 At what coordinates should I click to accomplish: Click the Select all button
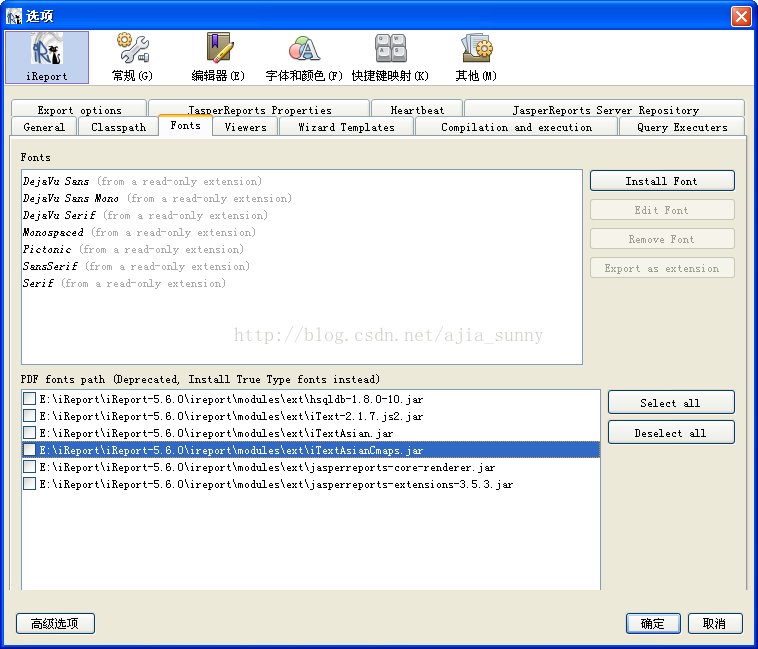(671, 403)
